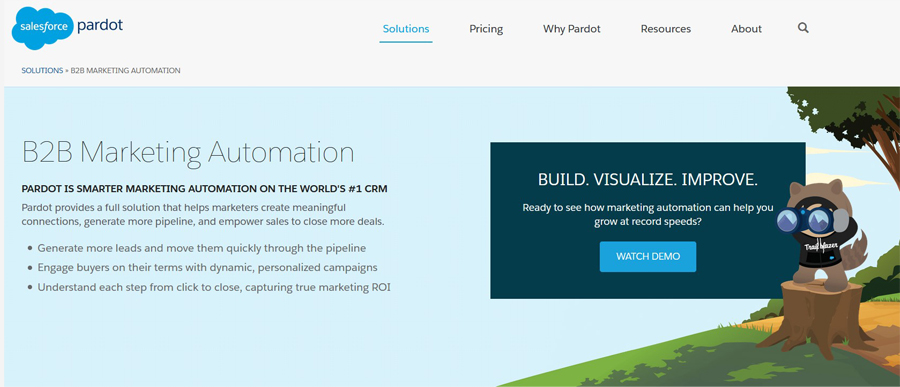Click the pardot wordmark in header

100,26
